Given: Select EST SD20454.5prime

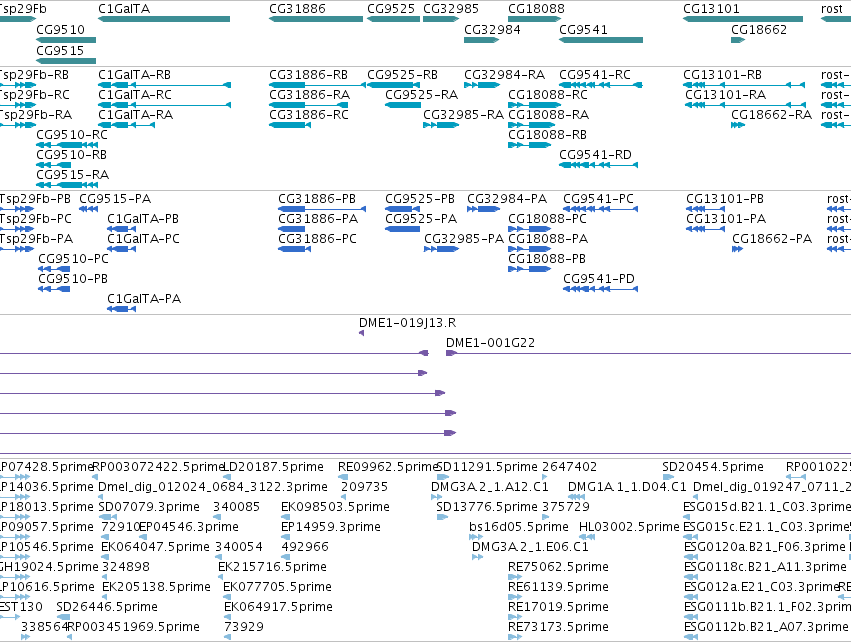Looking at the screenshot, I should 713,467.
